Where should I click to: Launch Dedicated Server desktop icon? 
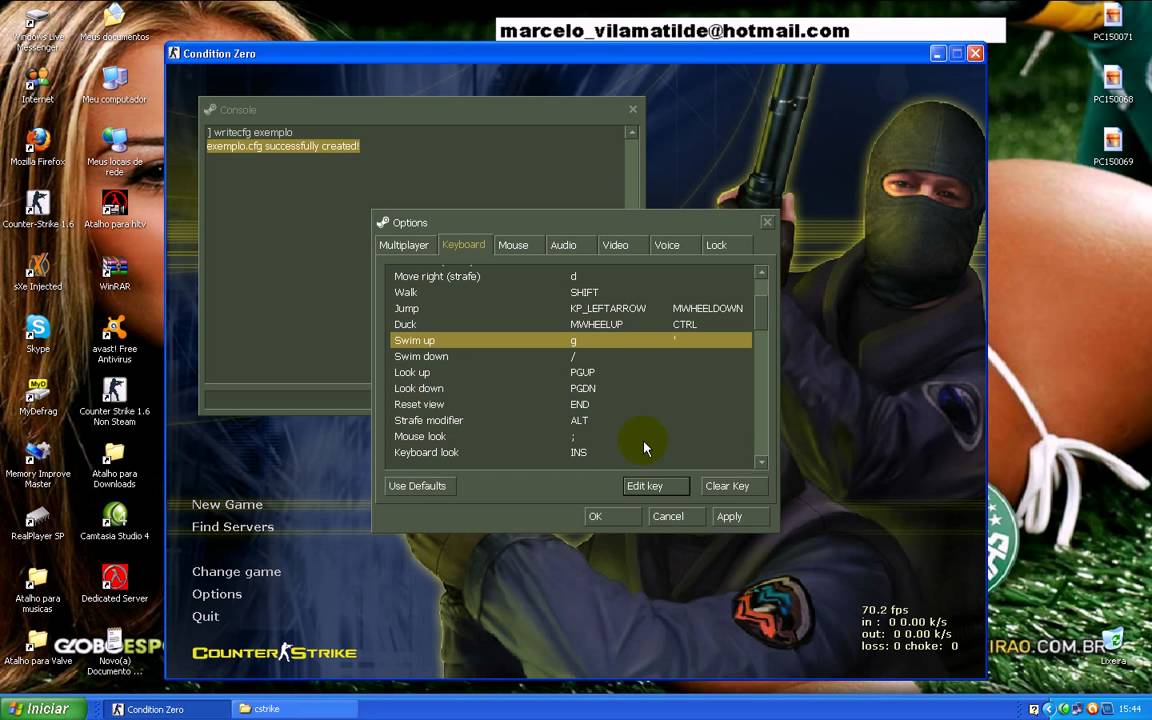[114, 584]
